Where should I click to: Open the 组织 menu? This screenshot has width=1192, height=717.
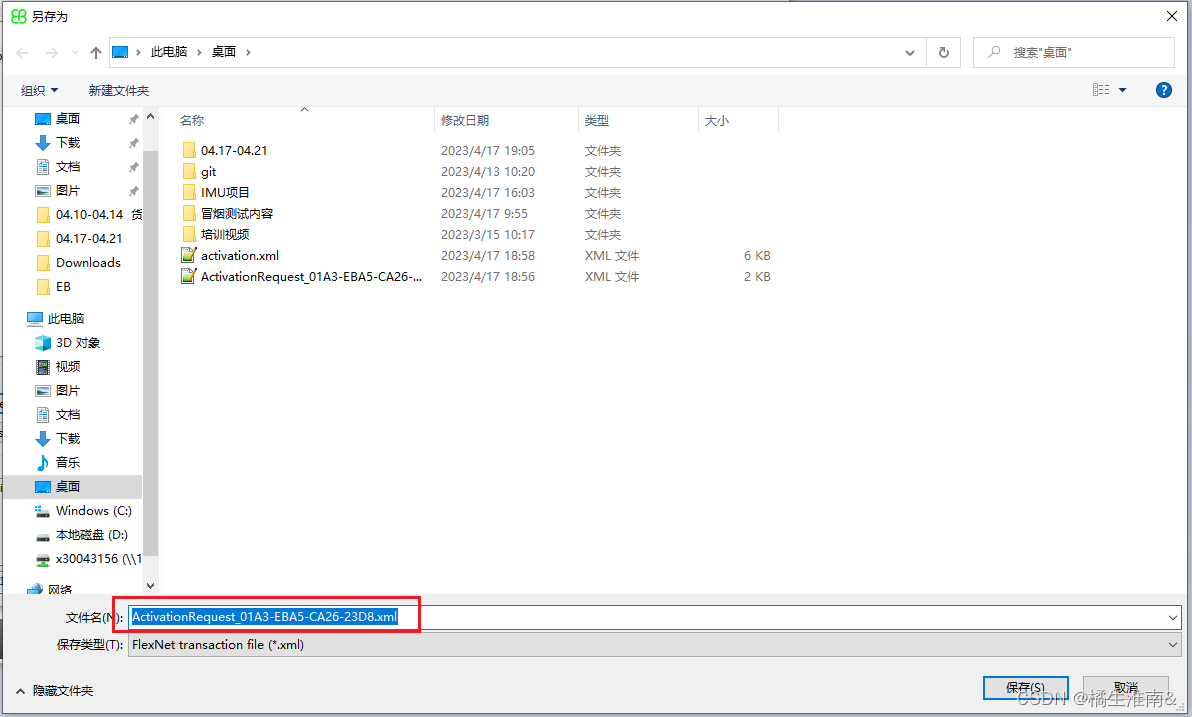39,90
